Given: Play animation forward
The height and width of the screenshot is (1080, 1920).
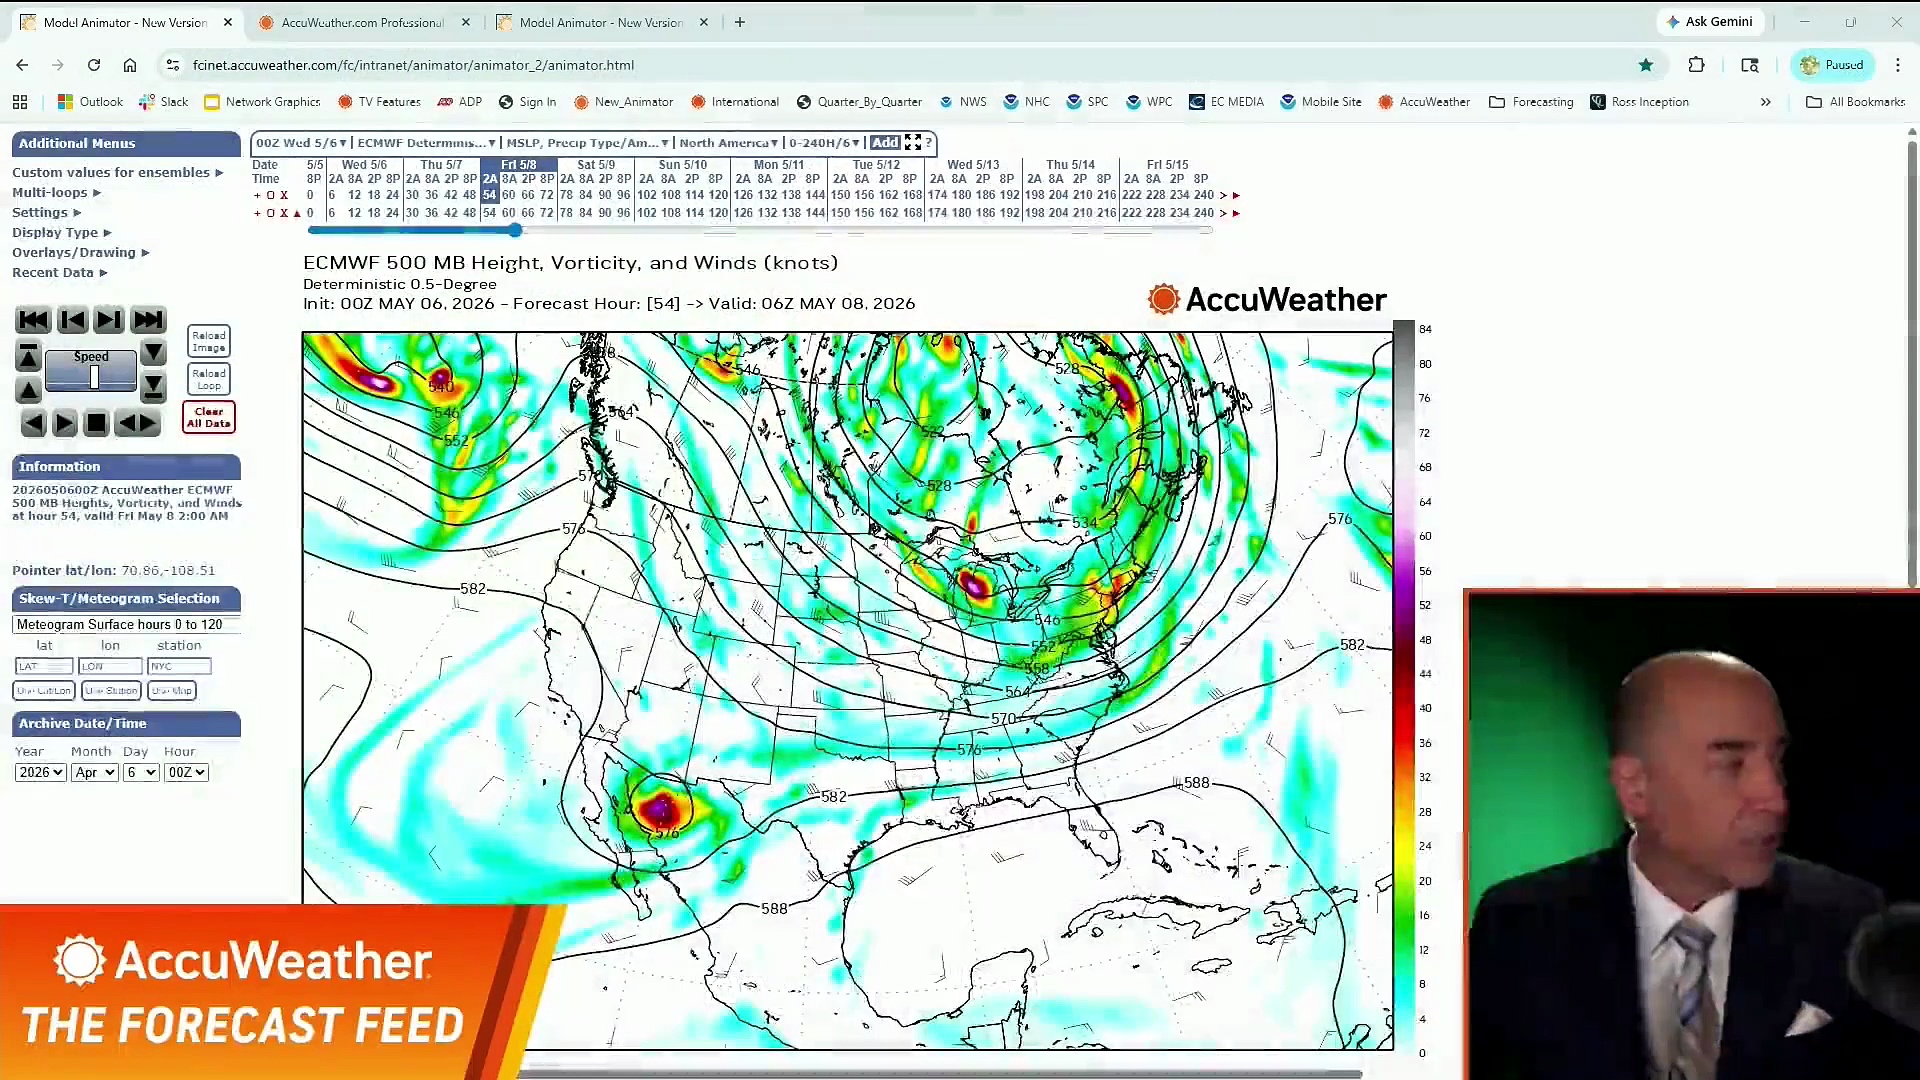Looking at the screenshot, I should (64, 423).
